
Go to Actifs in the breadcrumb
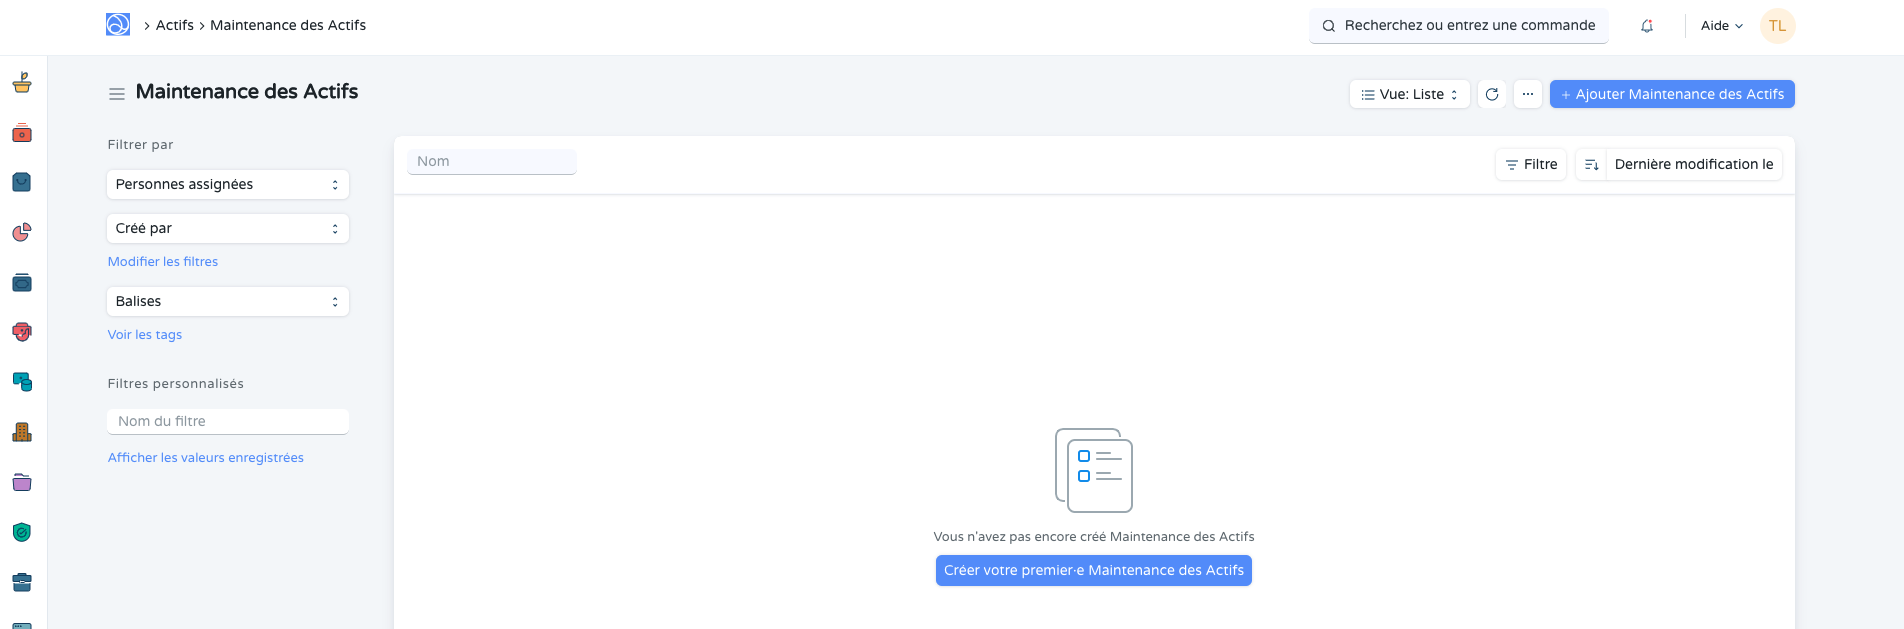click(175, 25)
